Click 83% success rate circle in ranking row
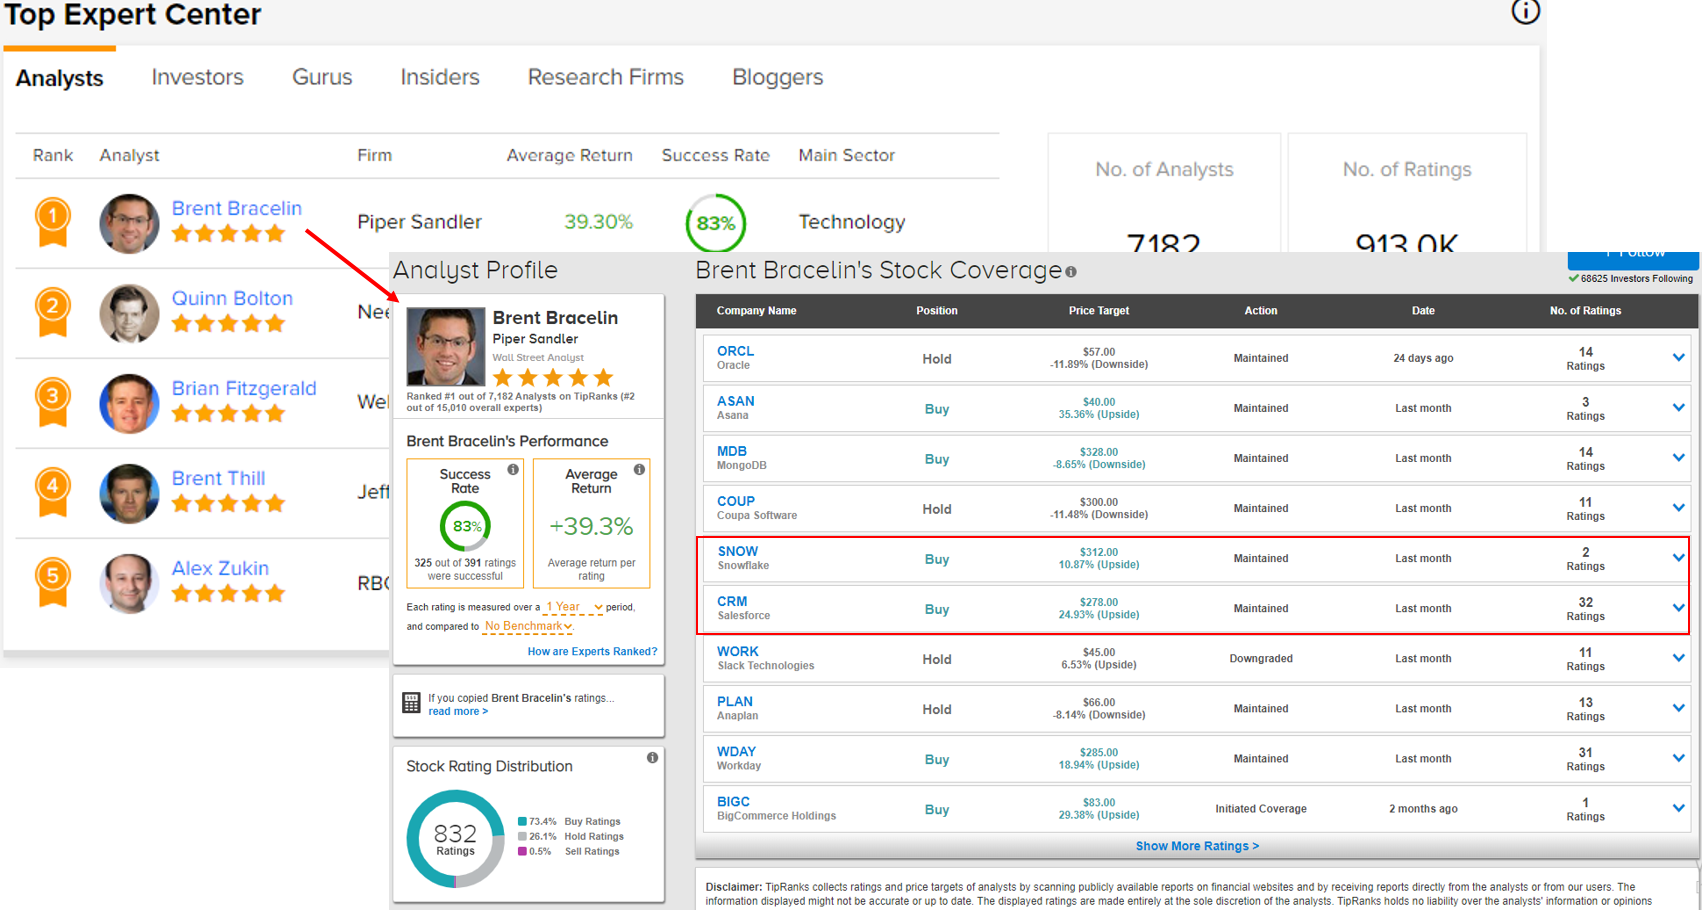This screenshot has width=1704, height=912. click(716, 223)
